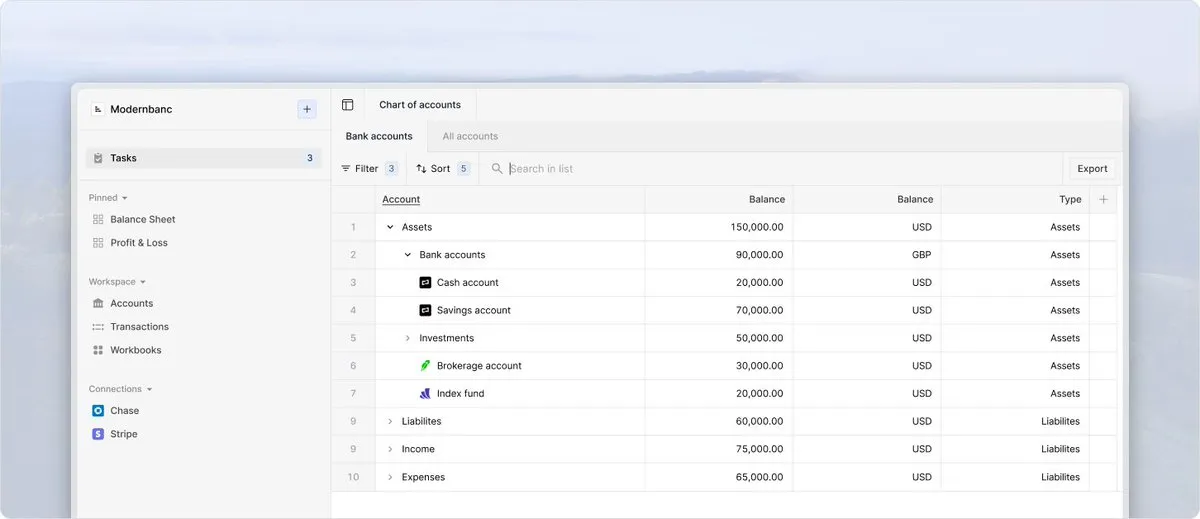Click the Sort arrows icon
This screenshot has width=1200, height=519.
(x=421, y=169)
